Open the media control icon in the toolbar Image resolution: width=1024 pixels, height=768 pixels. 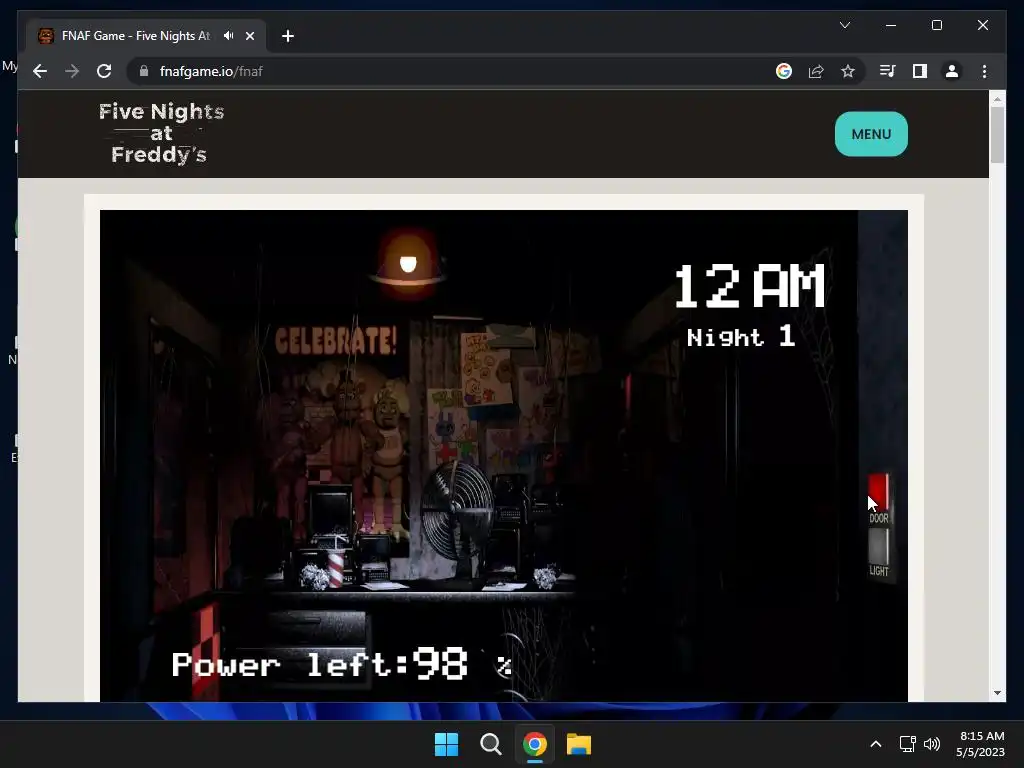click(888, 71)
